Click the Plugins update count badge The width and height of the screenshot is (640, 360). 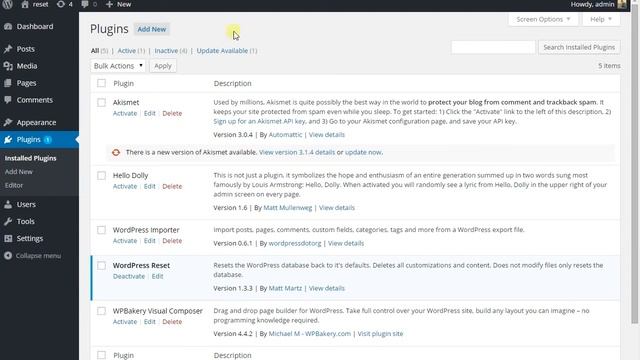tap(48, 140)
